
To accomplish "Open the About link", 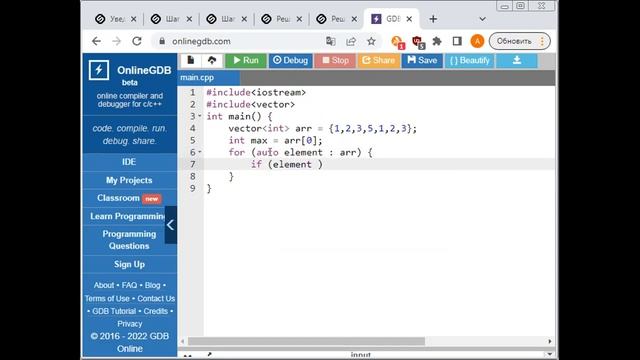I will click(104, 285).
